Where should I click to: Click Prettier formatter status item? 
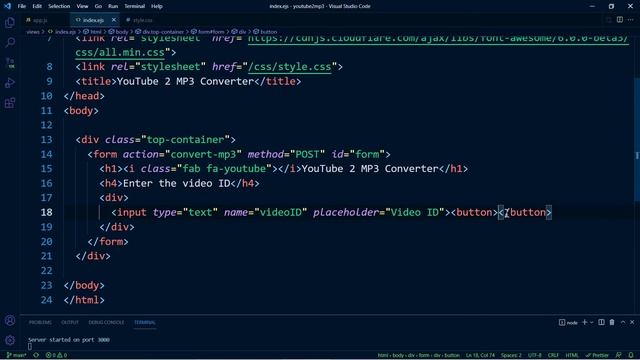coord(597,355)
